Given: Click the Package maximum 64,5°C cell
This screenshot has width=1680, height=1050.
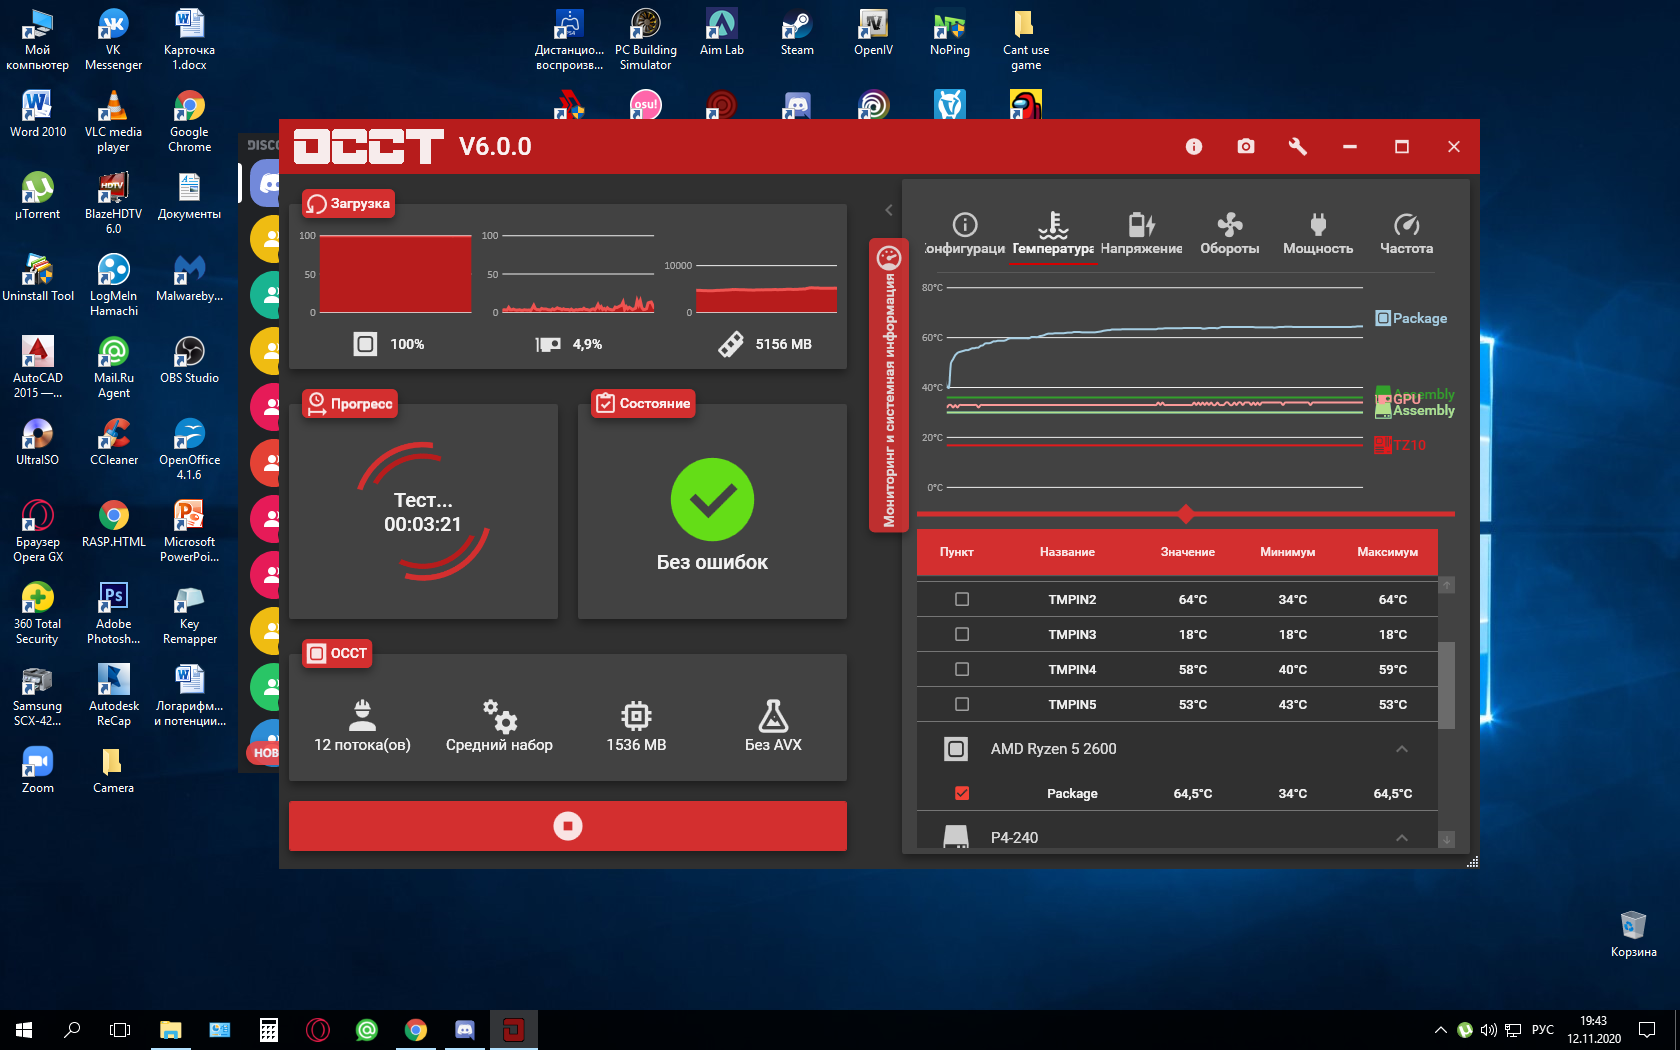Looking at the screenshot, I should 1393,793.
